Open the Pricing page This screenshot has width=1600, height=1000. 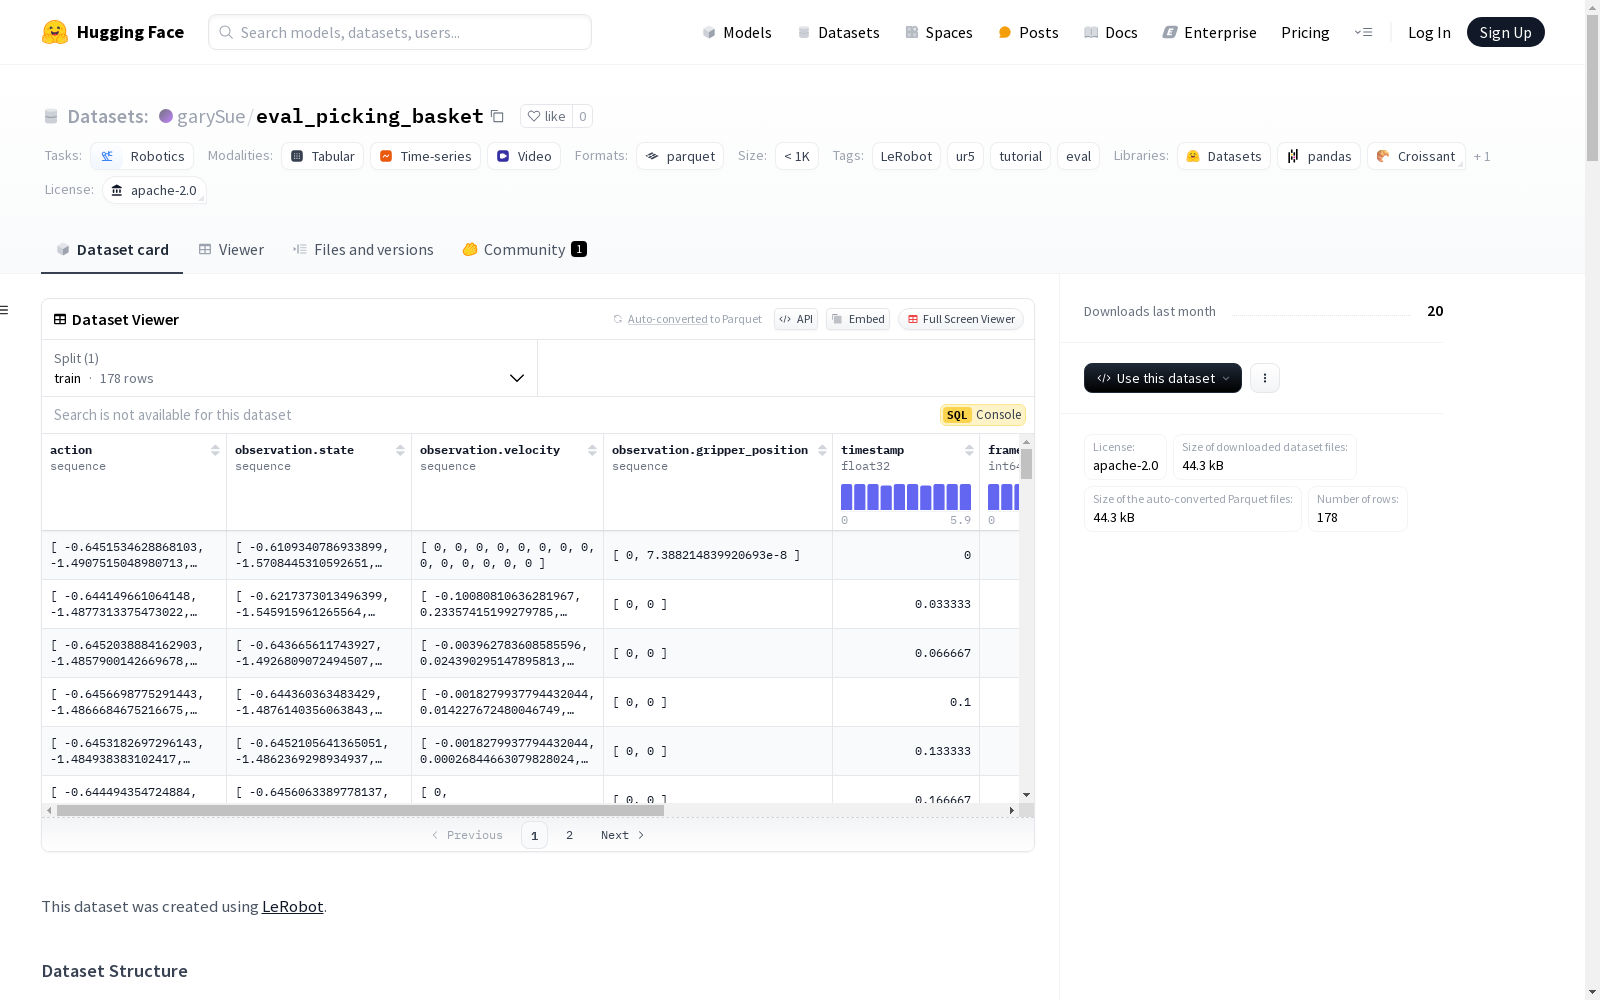pyautogui.click(x=1305, y=32)
